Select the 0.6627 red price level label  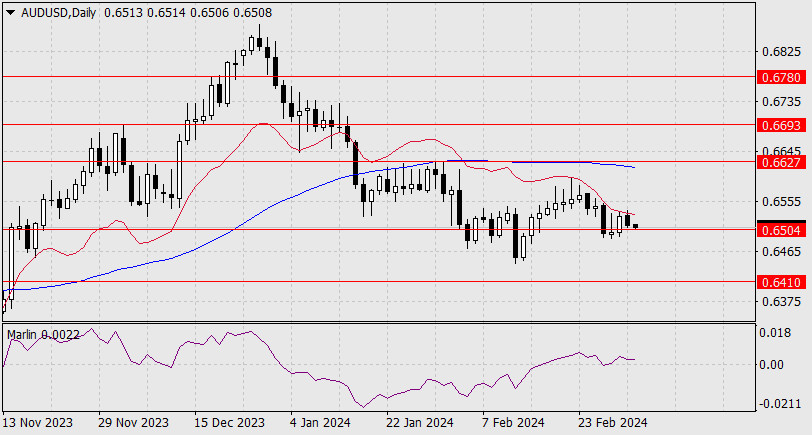tap(781, 162)
